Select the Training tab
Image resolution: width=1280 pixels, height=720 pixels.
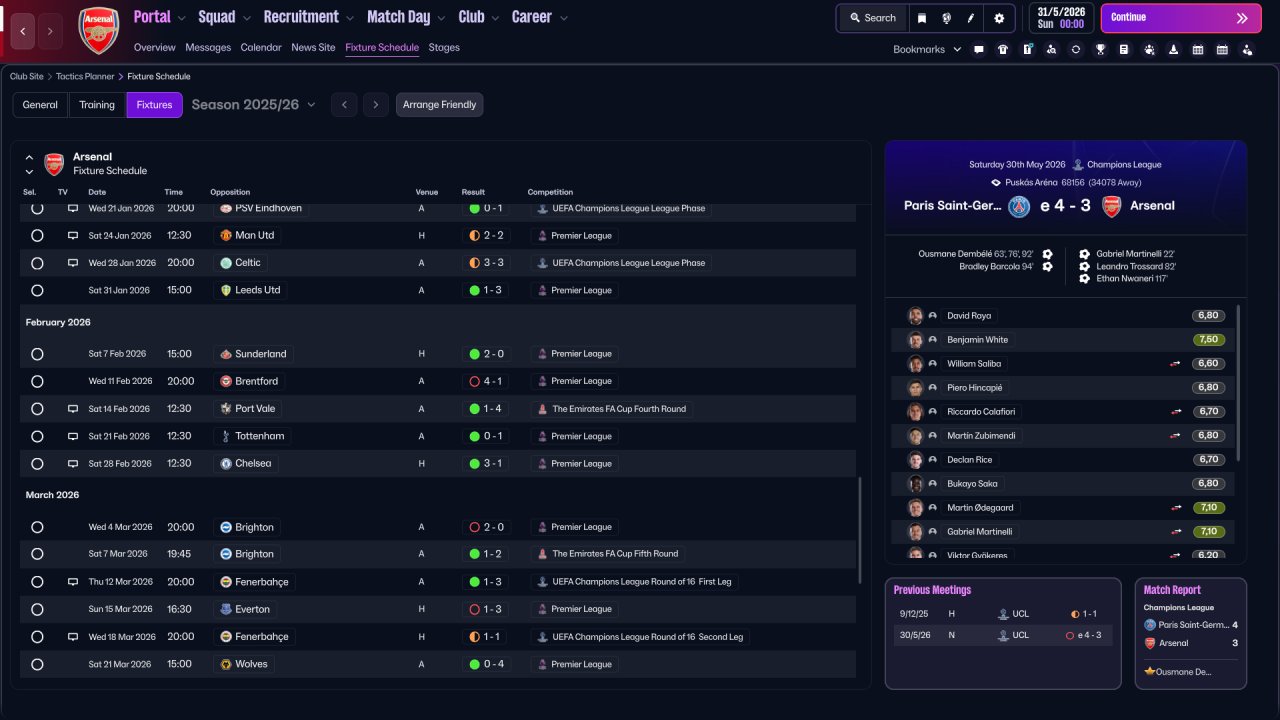pos(97,105)
